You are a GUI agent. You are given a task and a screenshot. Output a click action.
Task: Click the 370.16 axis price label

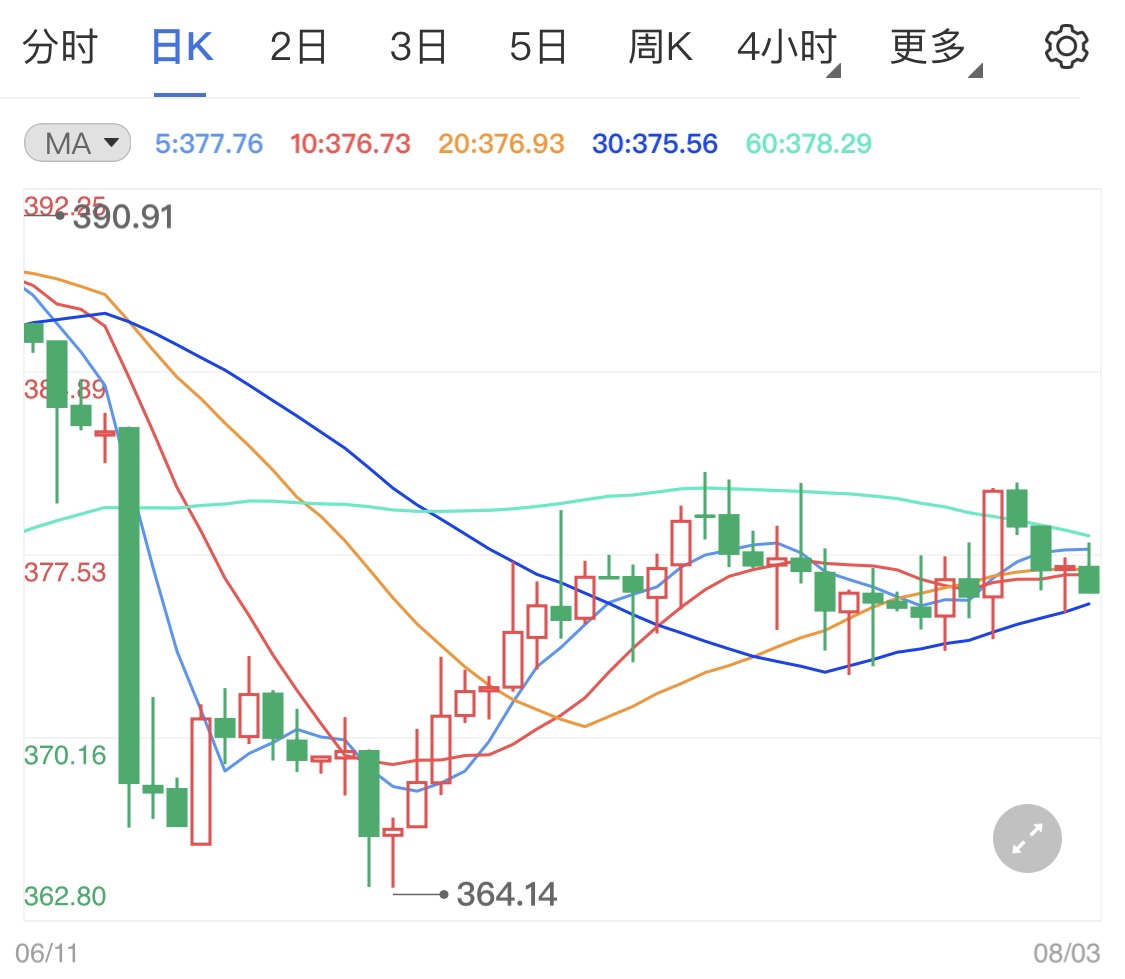(x=65, y=755)
